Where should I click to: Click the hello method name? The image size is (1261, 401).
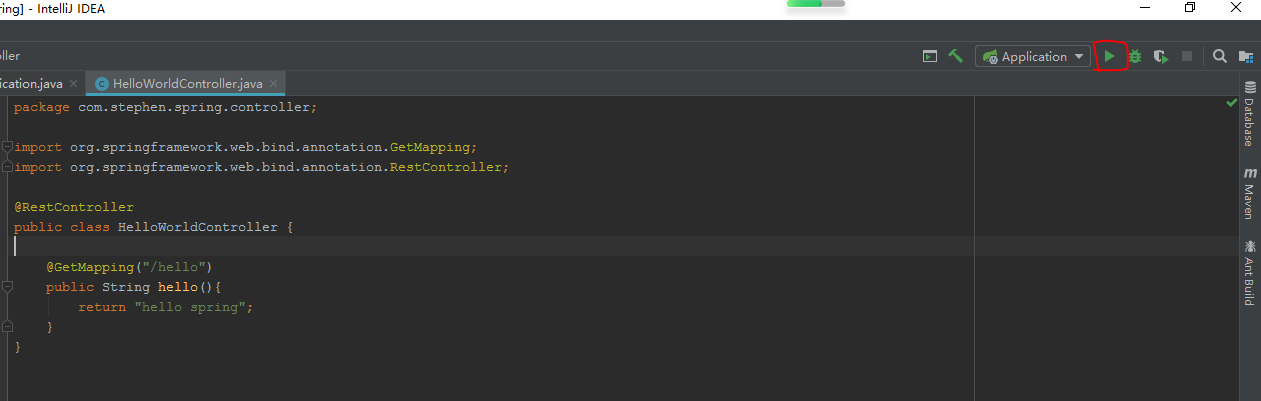point(178,287)
